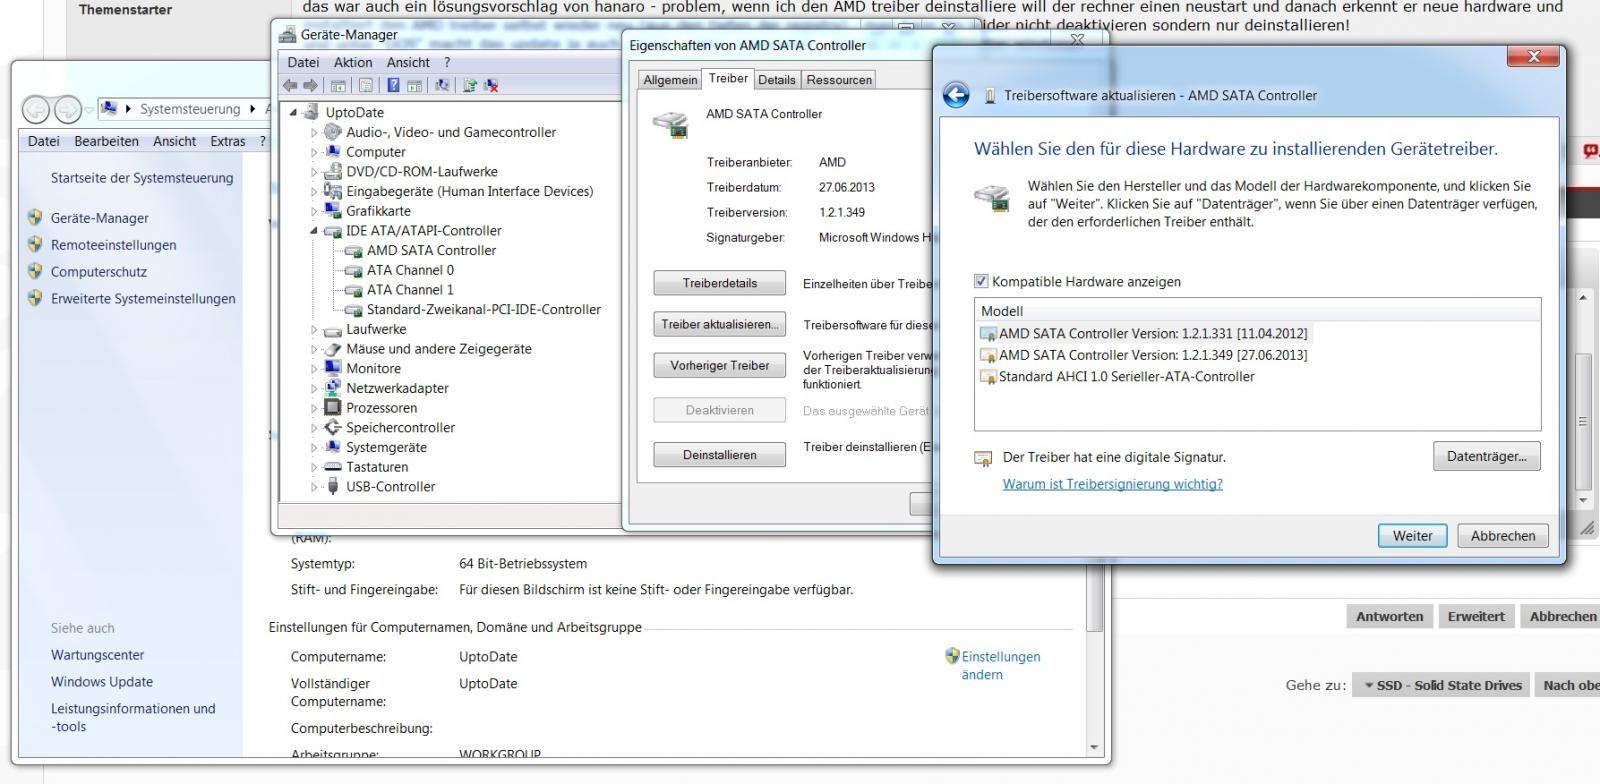Click the update driver software toolbar icon
This screenshot has height=784, width=1600.
470,86
